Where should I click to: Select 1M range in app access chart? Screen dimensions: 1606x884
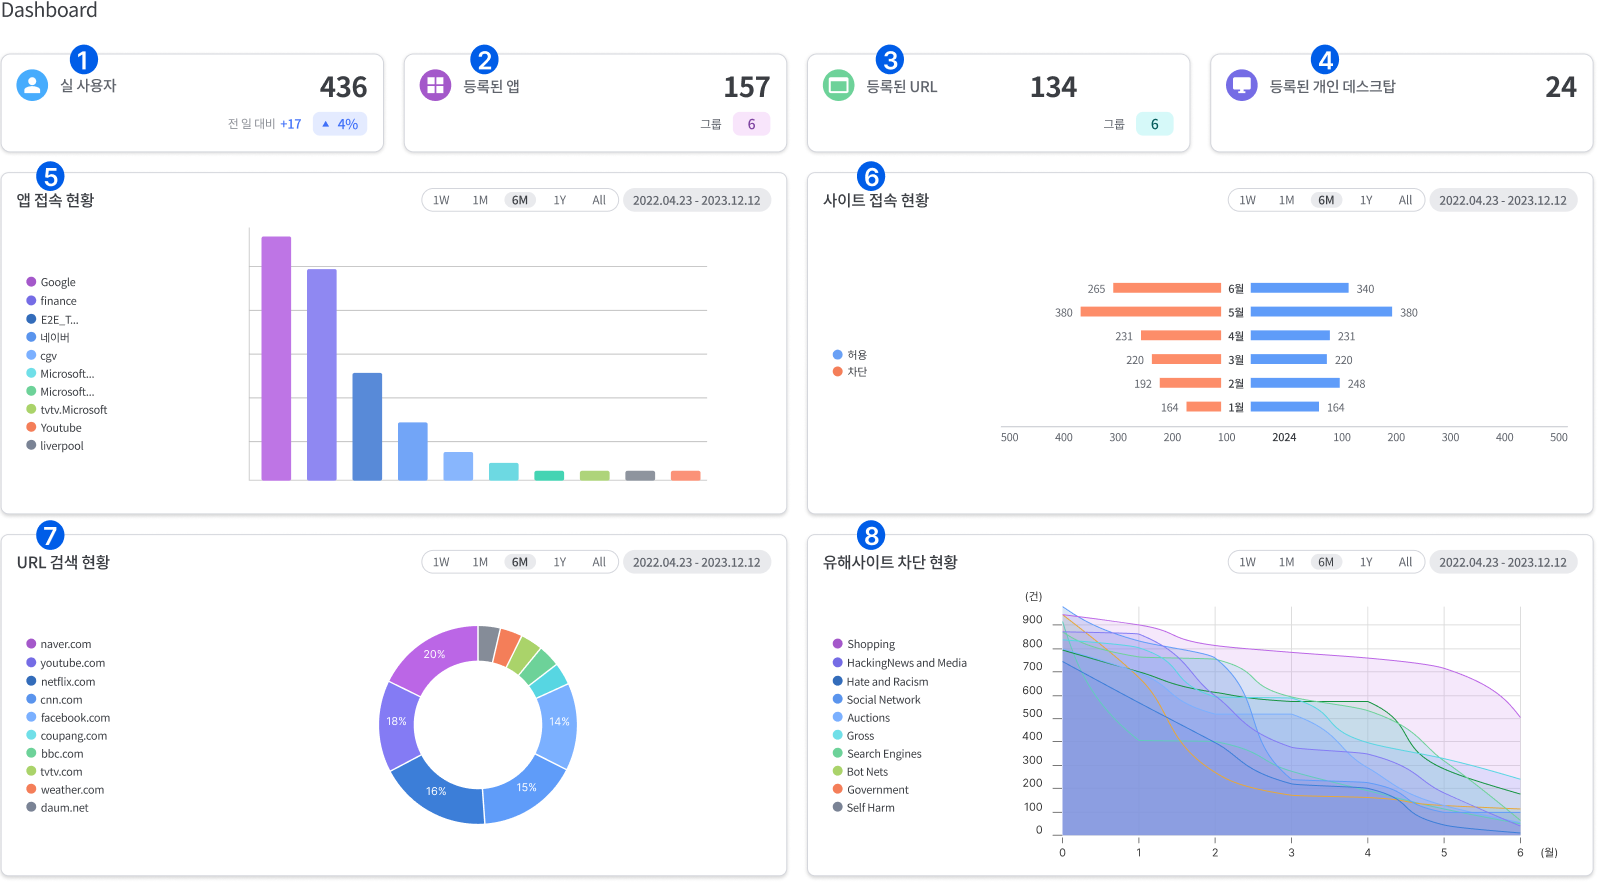pos(480,200)
